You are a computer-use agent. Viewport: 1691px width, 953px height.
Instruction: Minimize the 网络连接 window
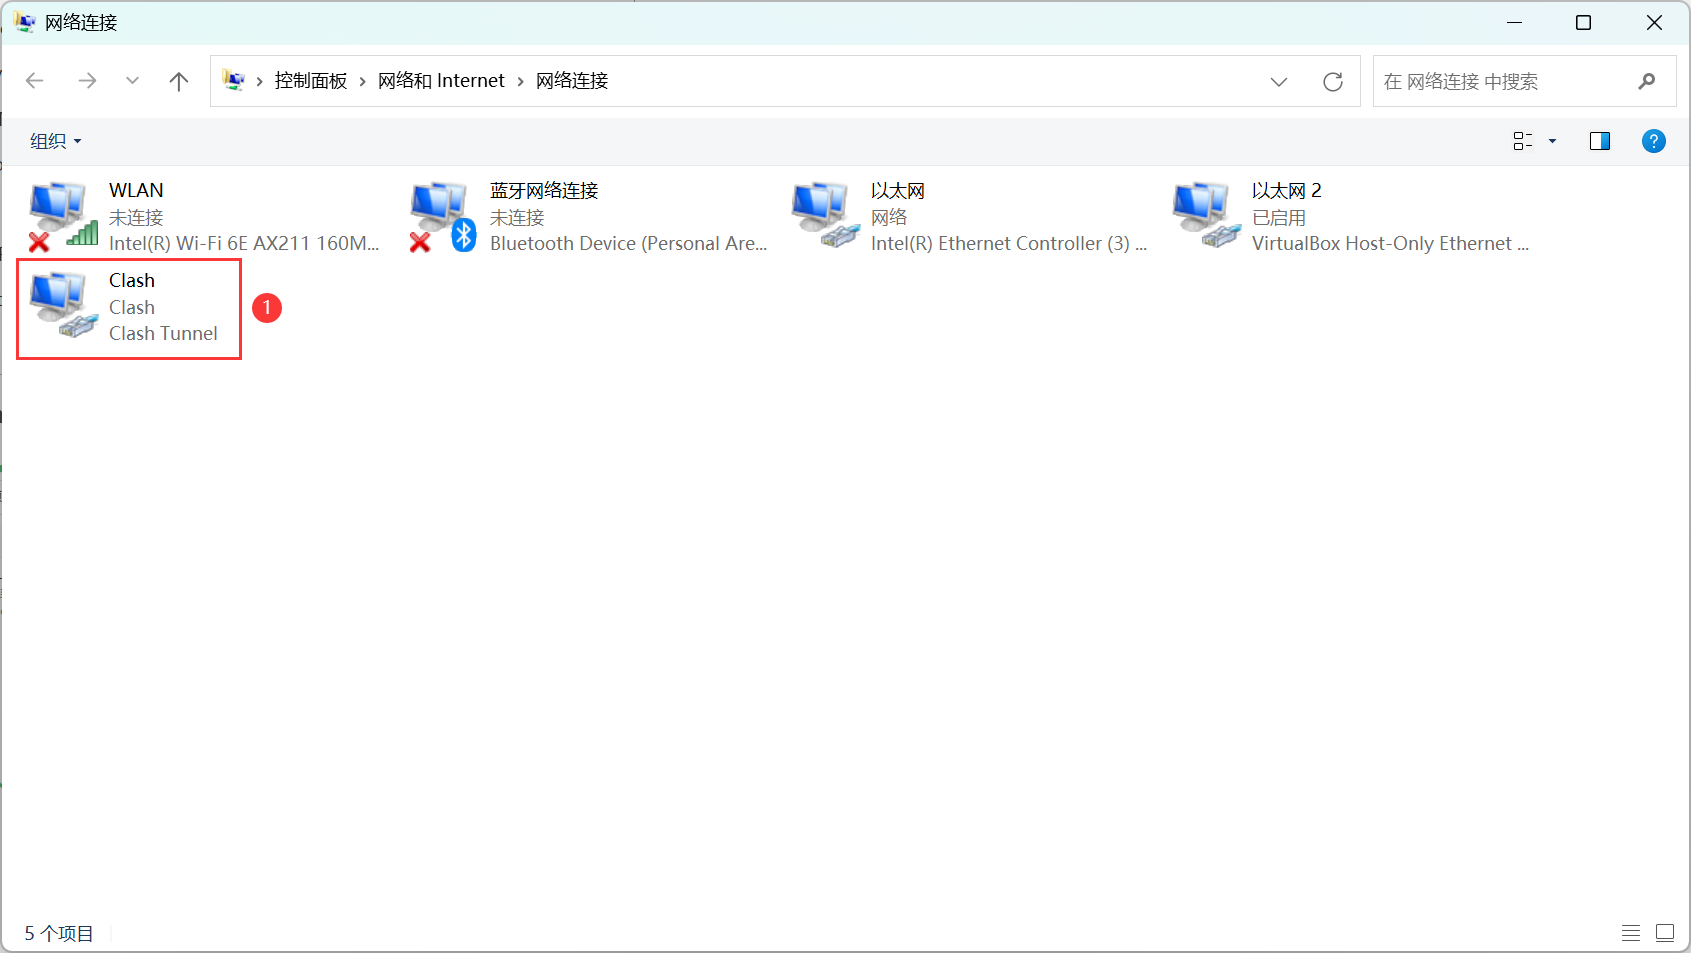pyautogui.click(x=1515, y=22)
